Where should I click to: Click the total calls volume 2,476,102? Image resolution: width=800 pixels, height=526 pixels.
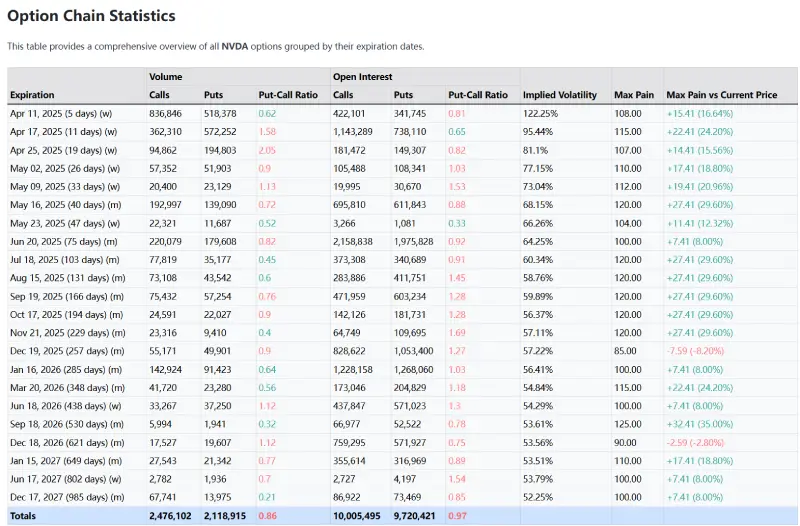170,515
